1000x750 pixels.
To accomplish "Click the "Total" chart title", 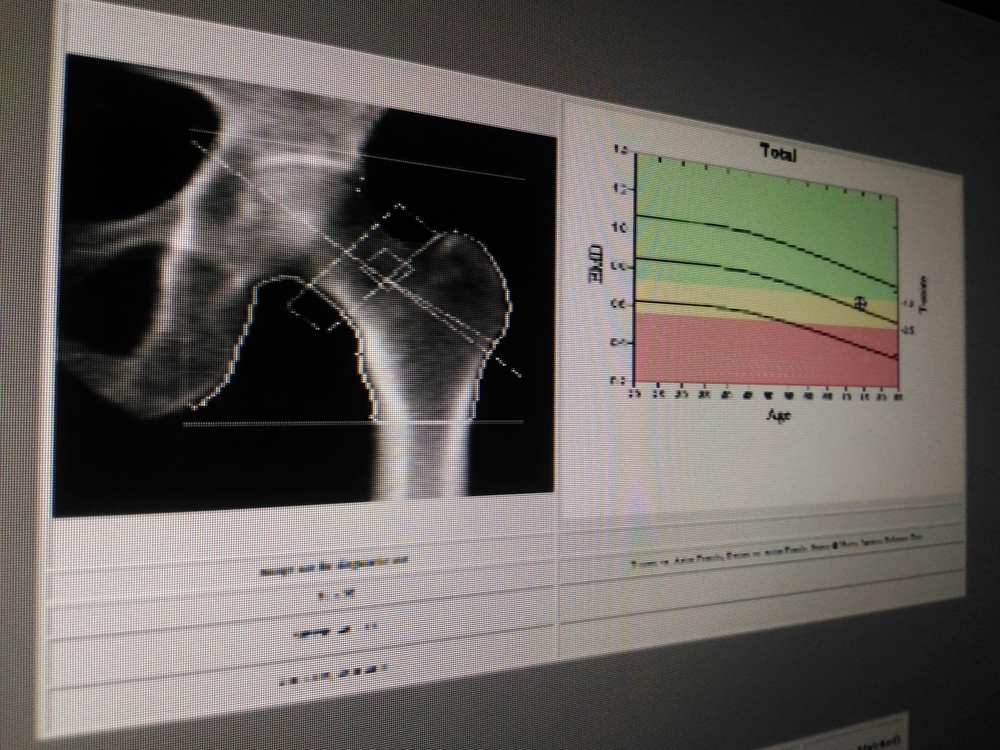I will coord(778,152).
